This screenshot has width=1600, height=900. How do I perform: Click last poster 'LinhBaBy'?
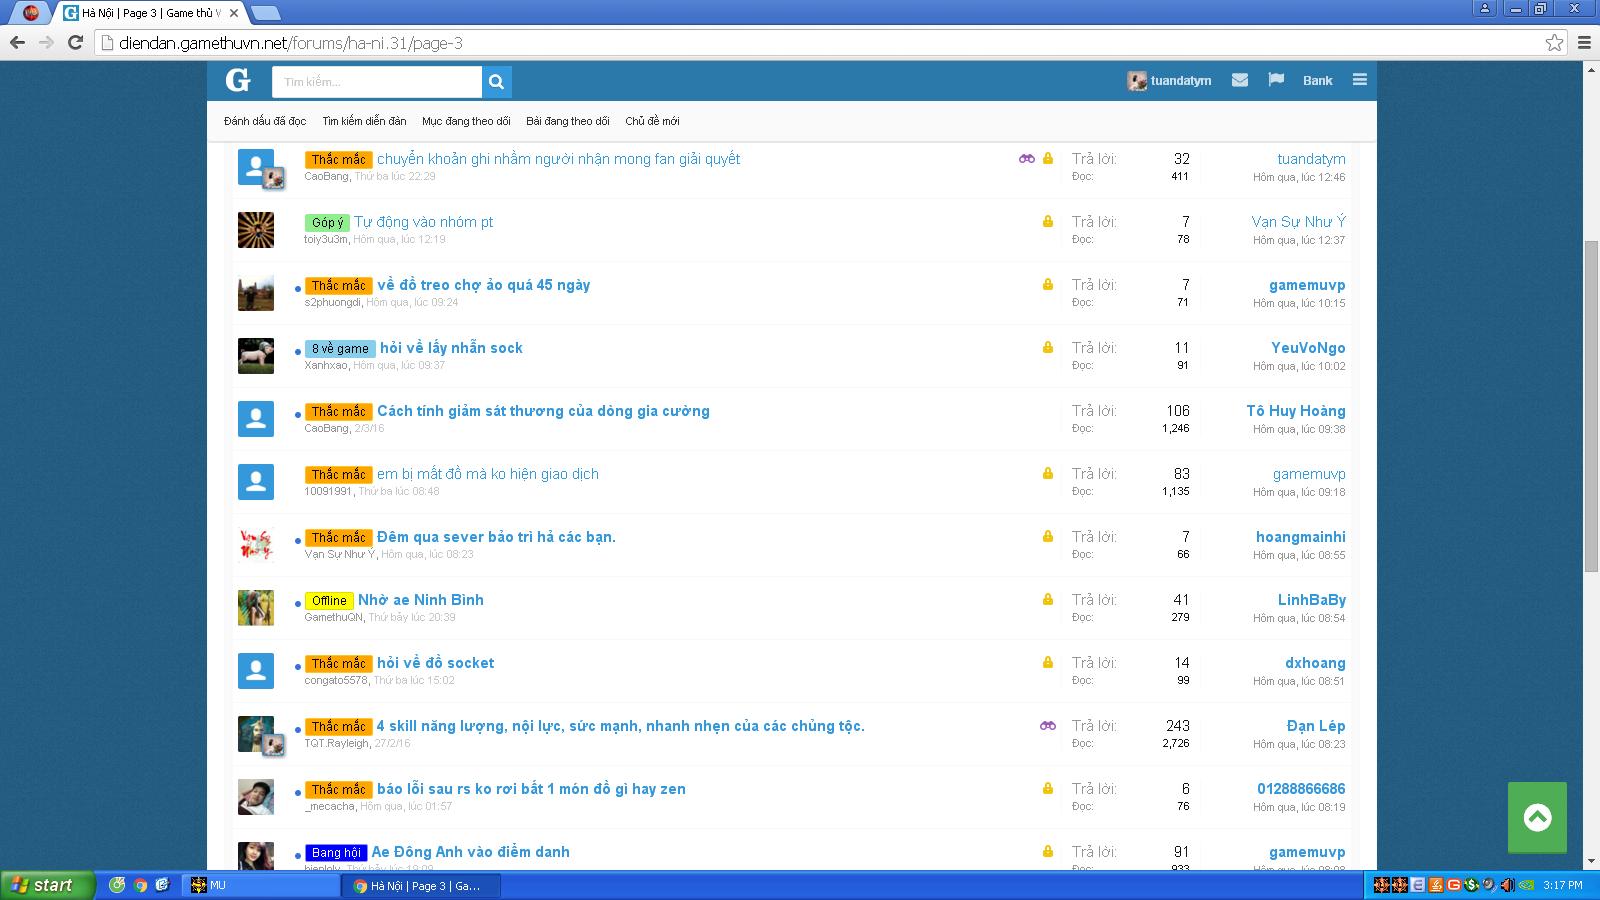(x=1312, y=600)
